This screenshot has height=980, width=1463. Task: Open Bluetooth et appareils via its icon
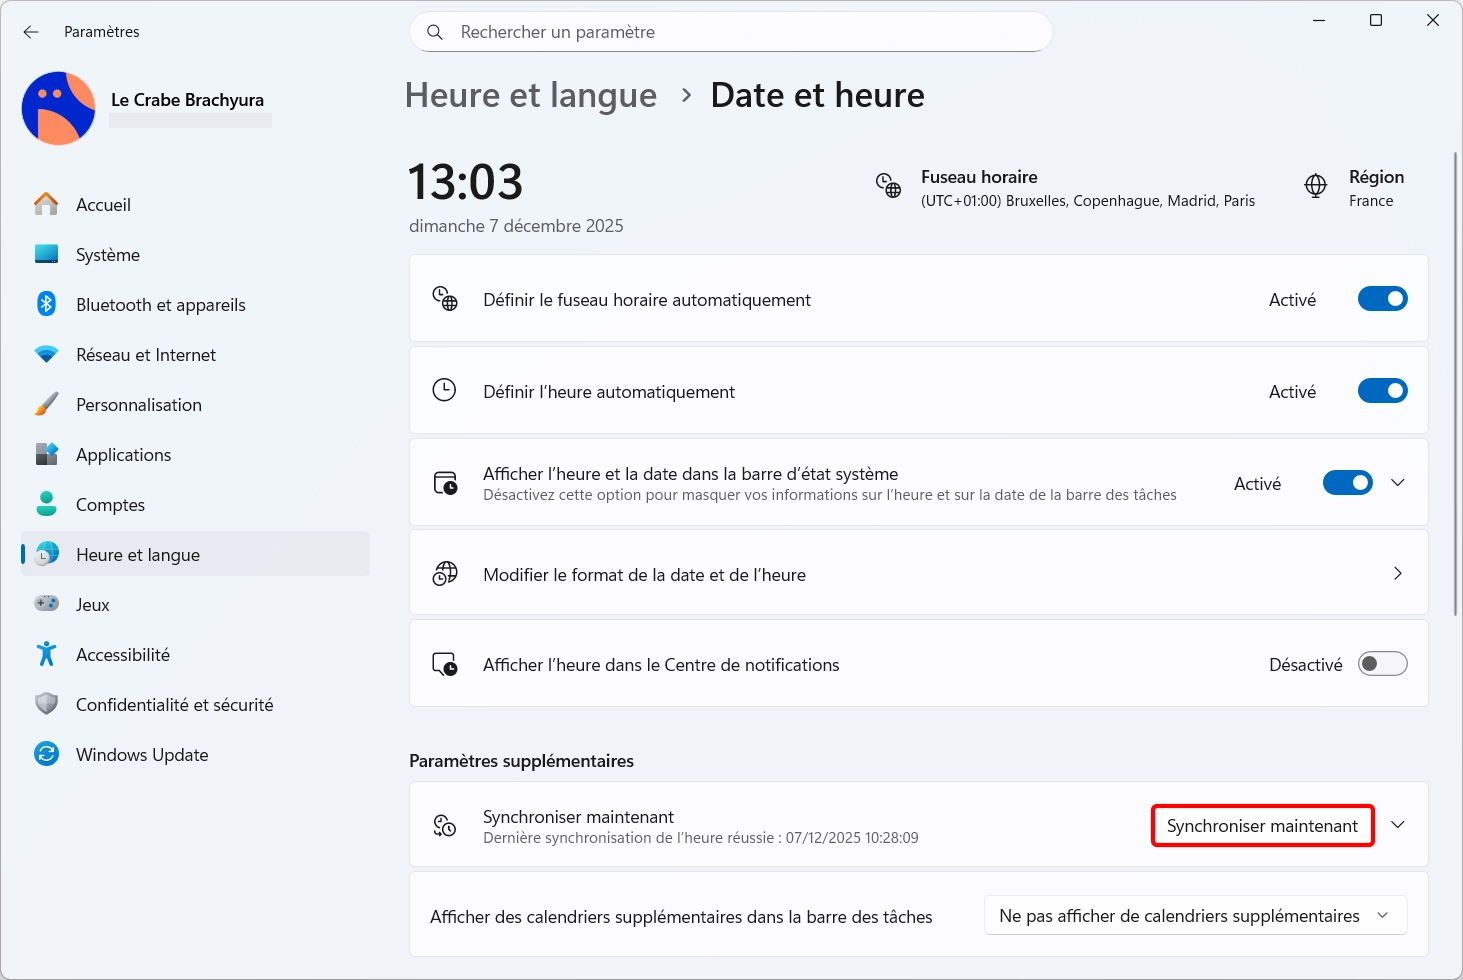46,304
